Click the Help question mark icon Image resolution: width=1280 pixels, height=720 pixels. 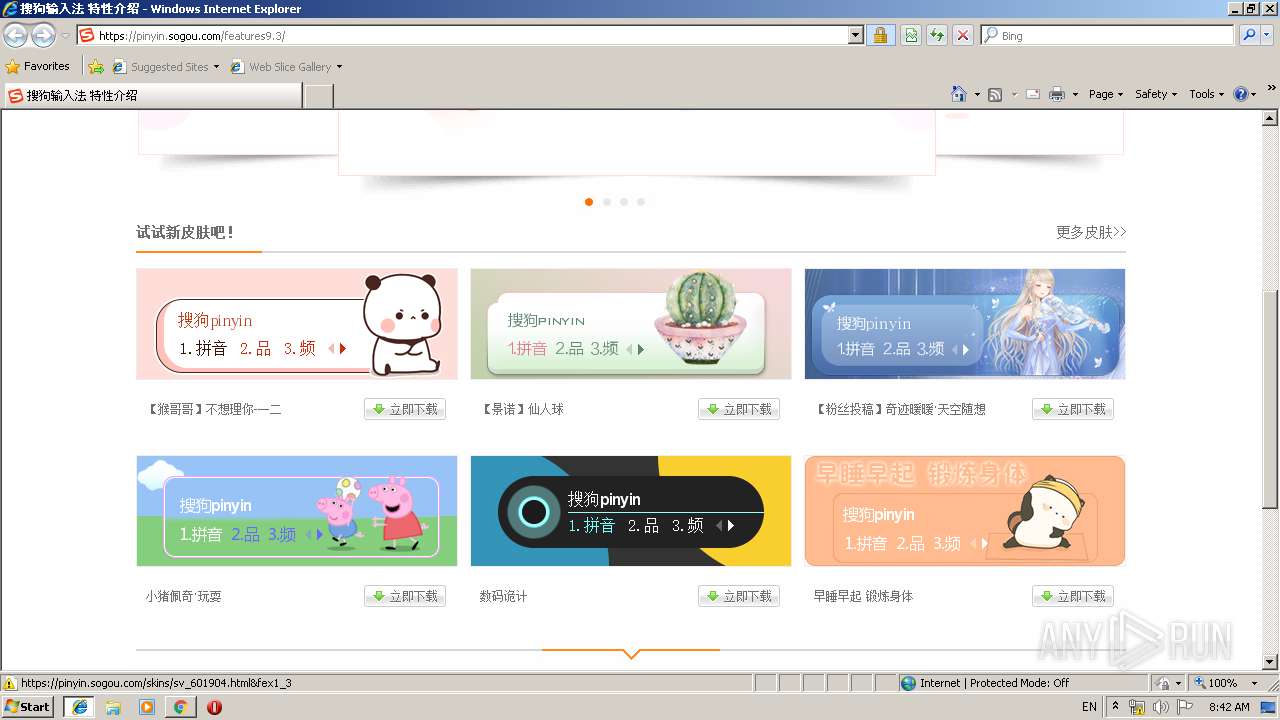point(1241,94)
